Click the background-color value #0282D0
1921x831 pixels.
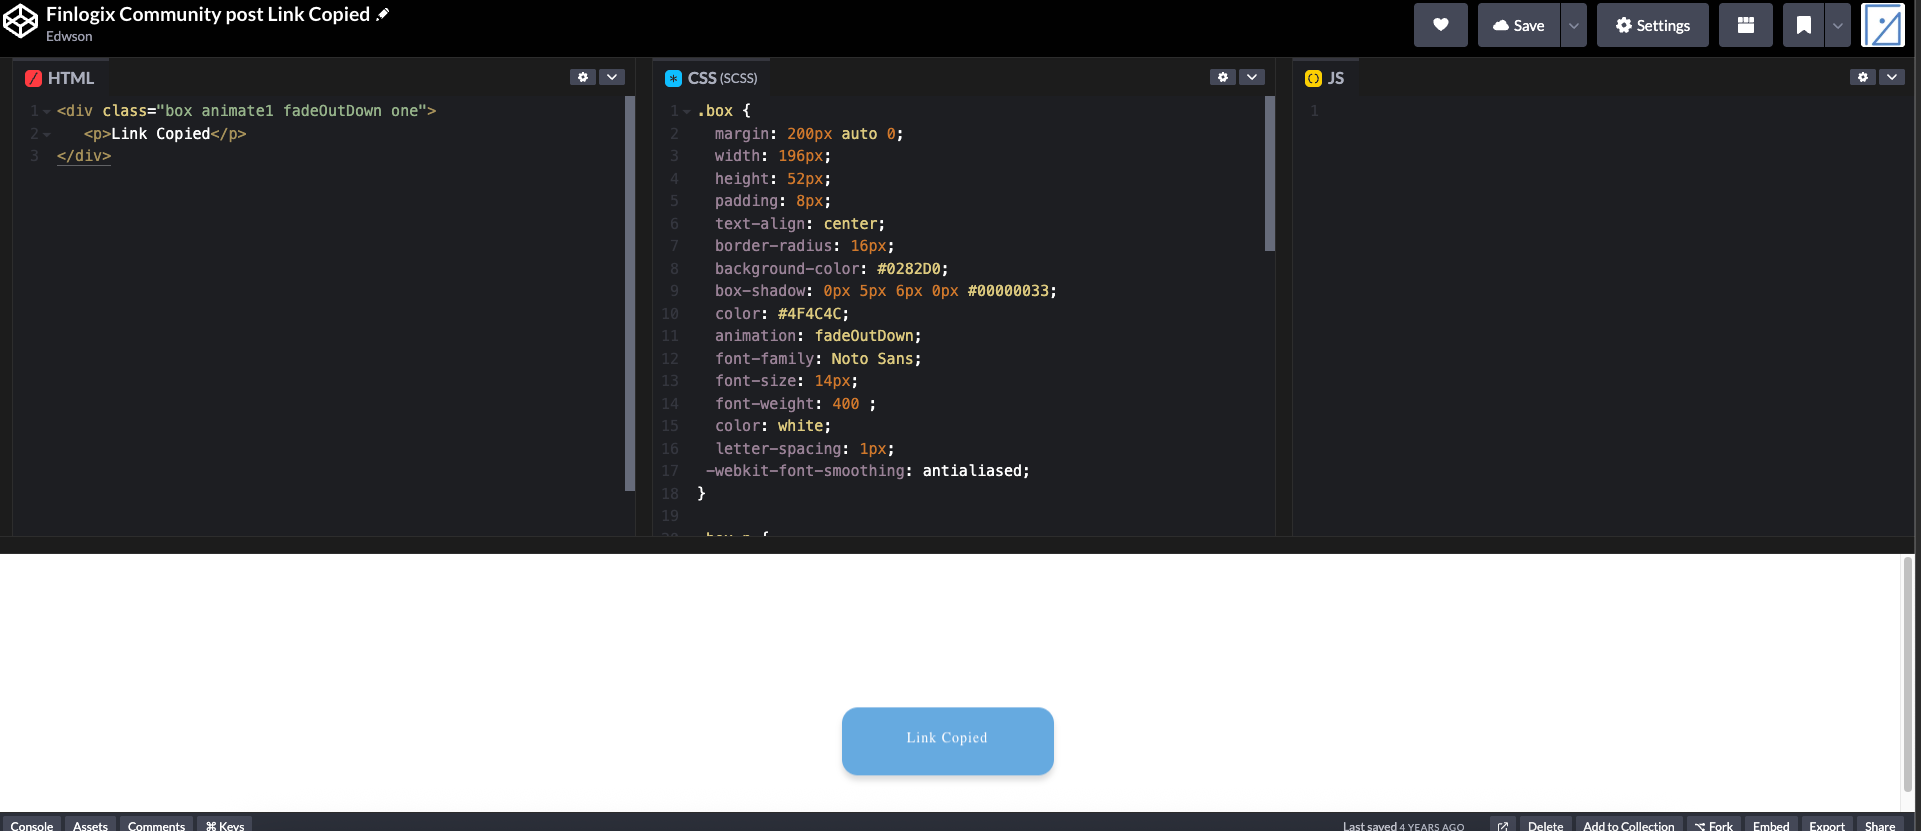909,269
